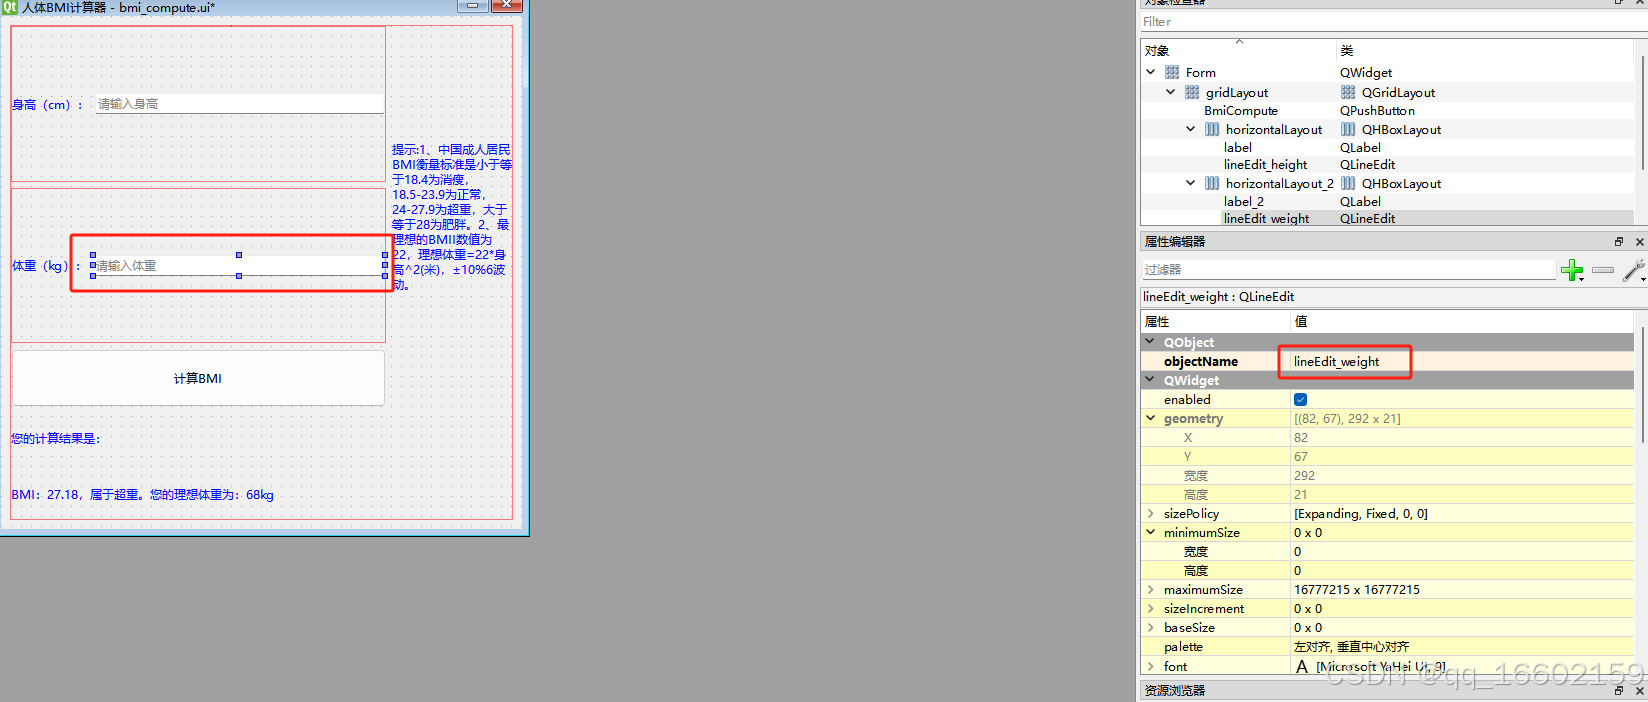Click the geometry 宽度 value 292
Viewport: 1648px width, 702px height.
click(x=1304, y=476)
